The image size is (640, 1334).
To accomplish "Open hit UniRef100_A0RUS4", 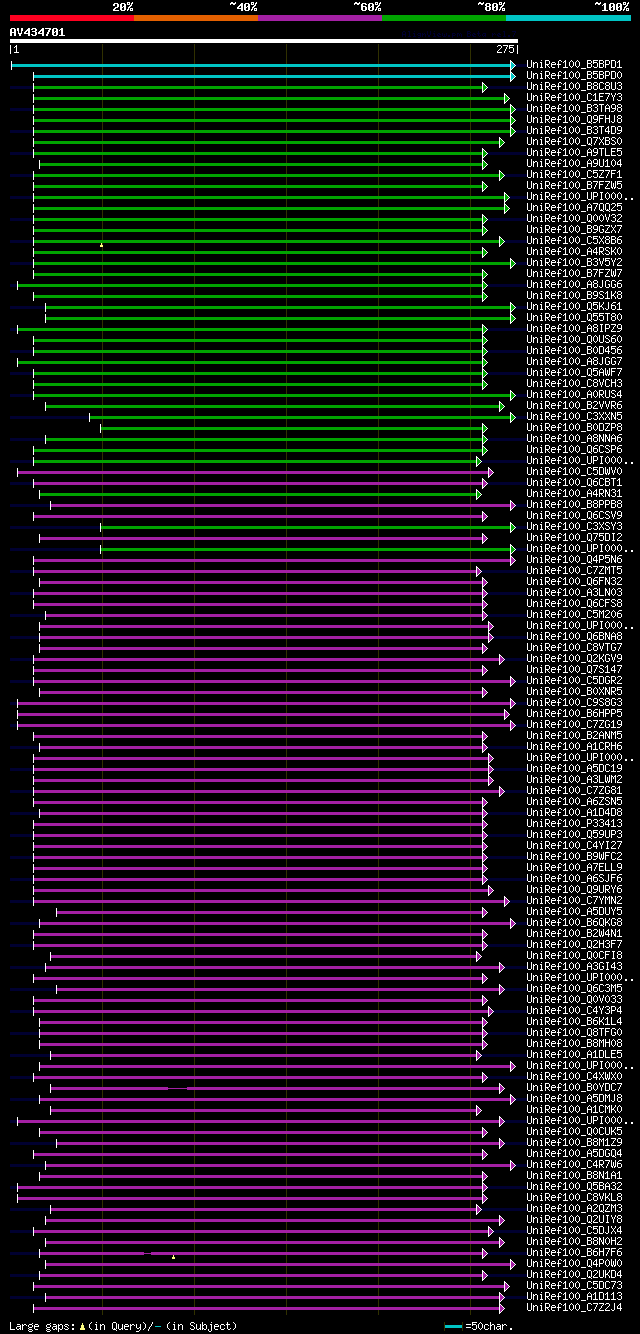I will [574, 395].
